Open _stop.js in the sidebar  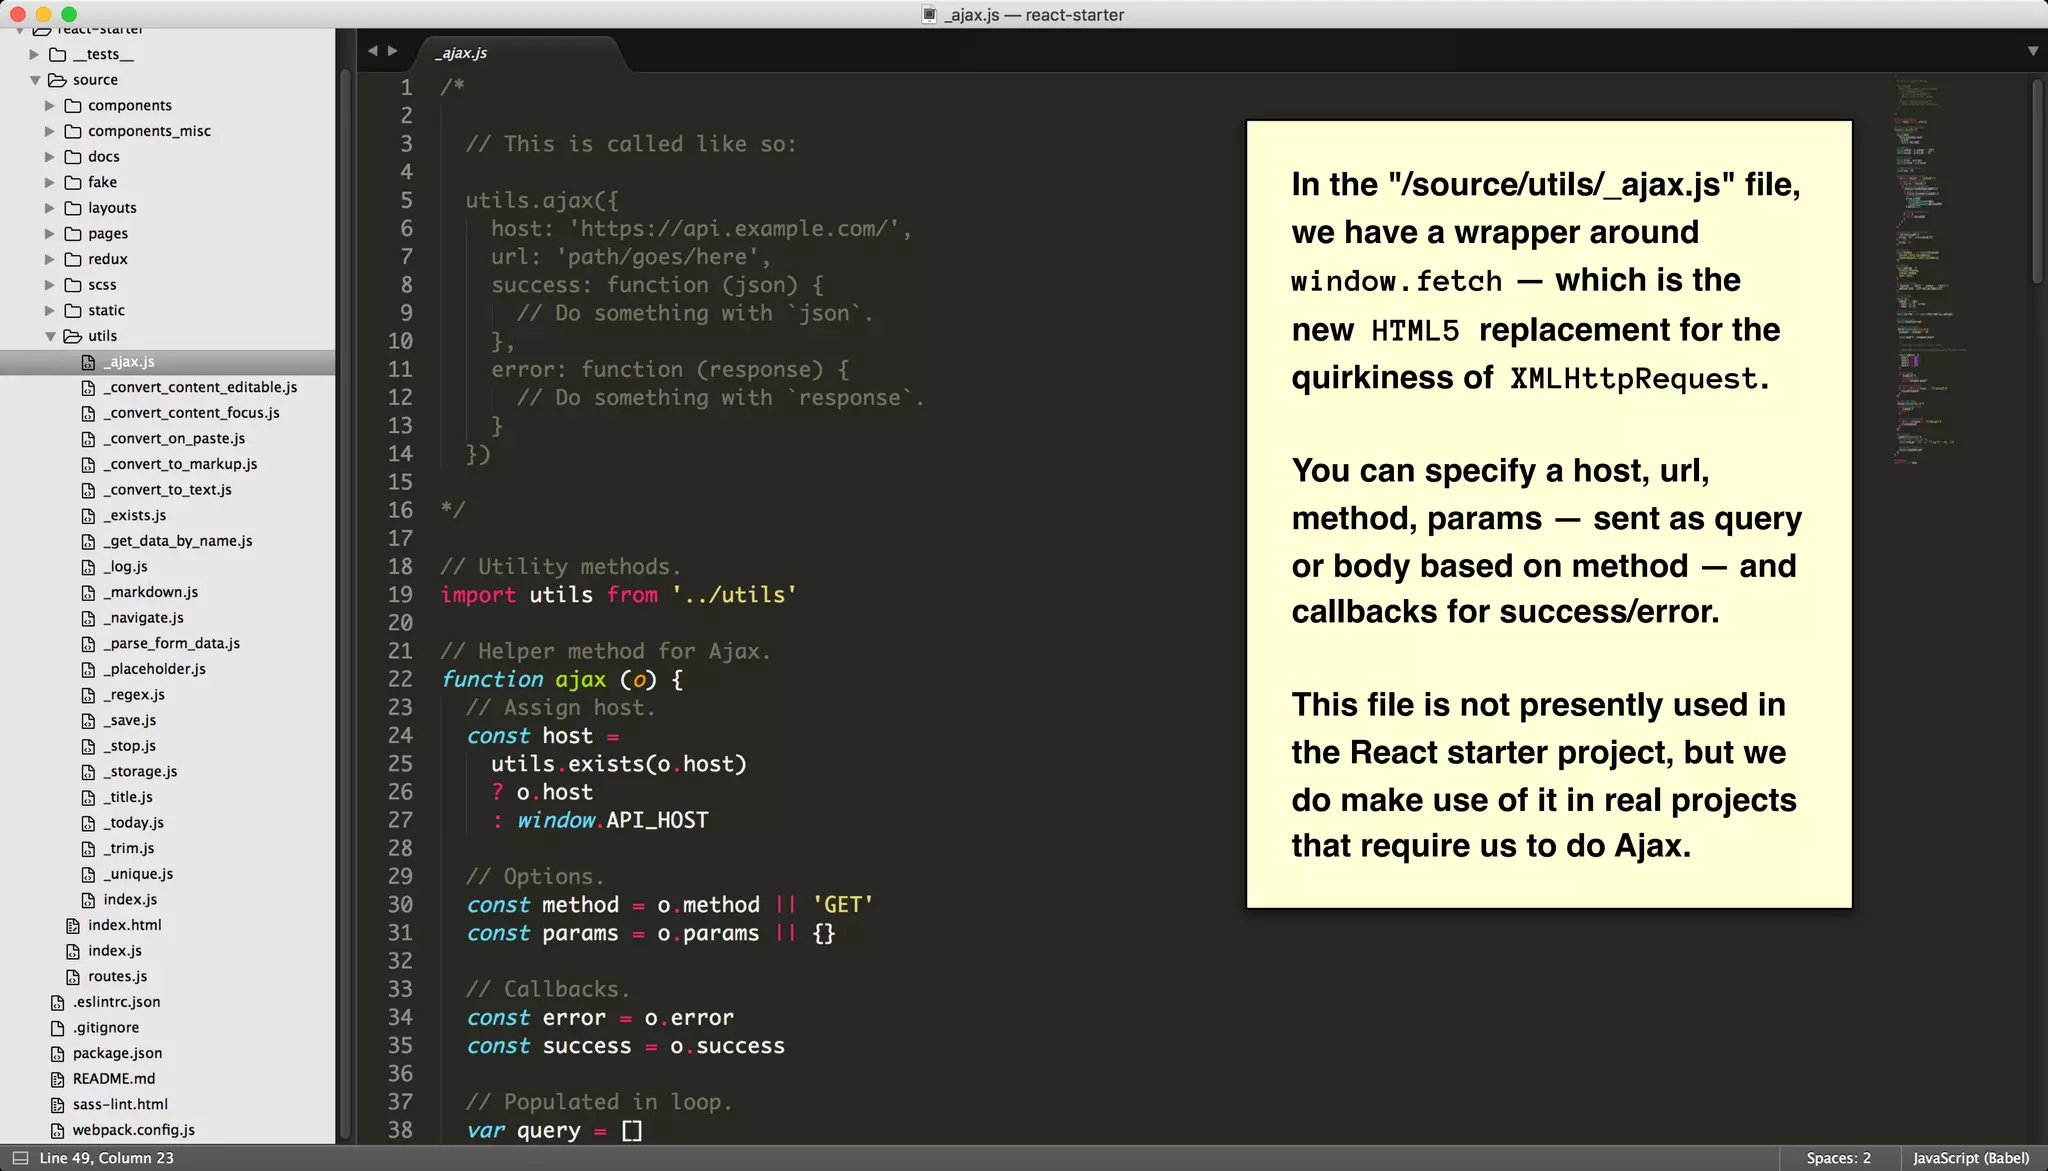pyautogui.click(x=130, y=746)
